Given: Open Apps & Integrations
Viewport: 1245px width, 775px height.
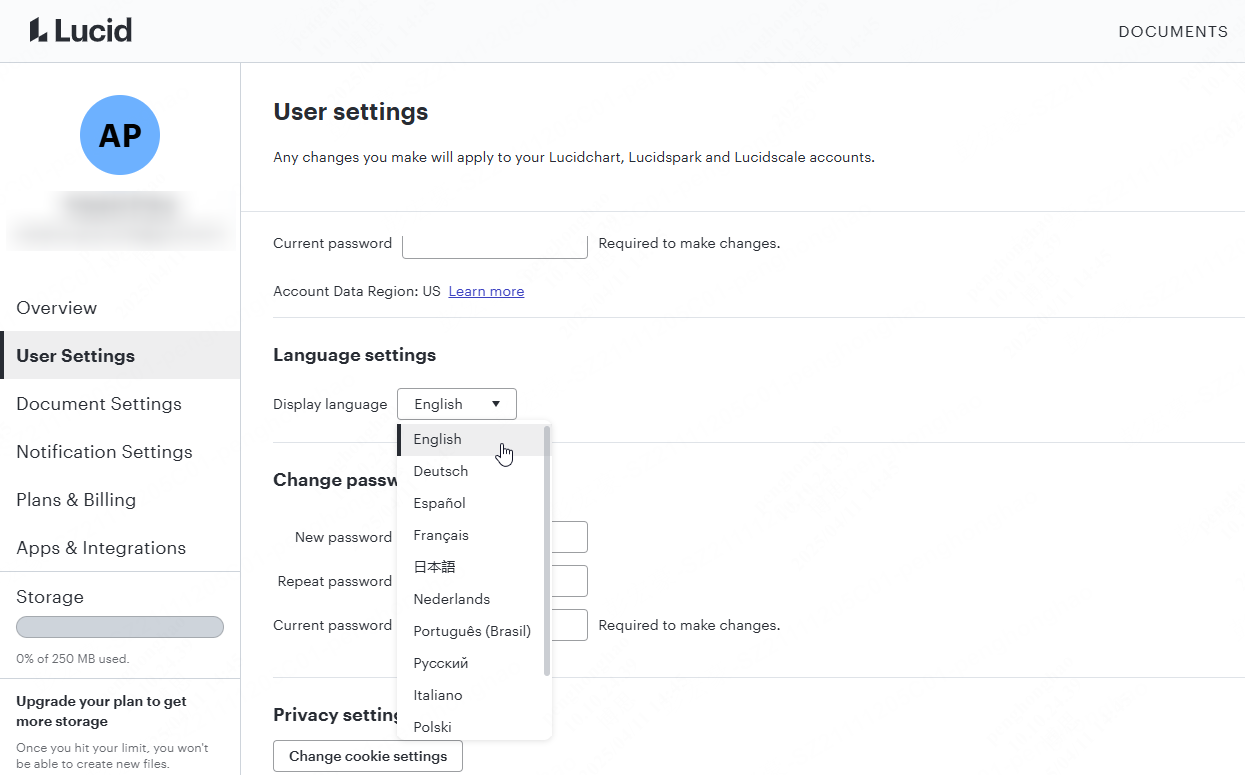Looking at the screenshot, I should [x=101, y=548].
